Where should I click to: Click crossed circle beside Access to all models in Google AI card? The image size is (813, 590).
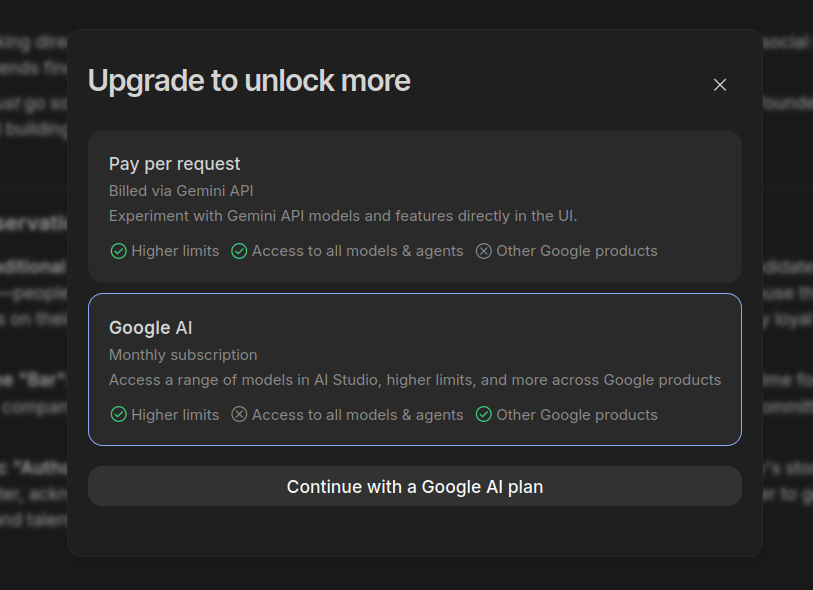click(x=239, y=415)
